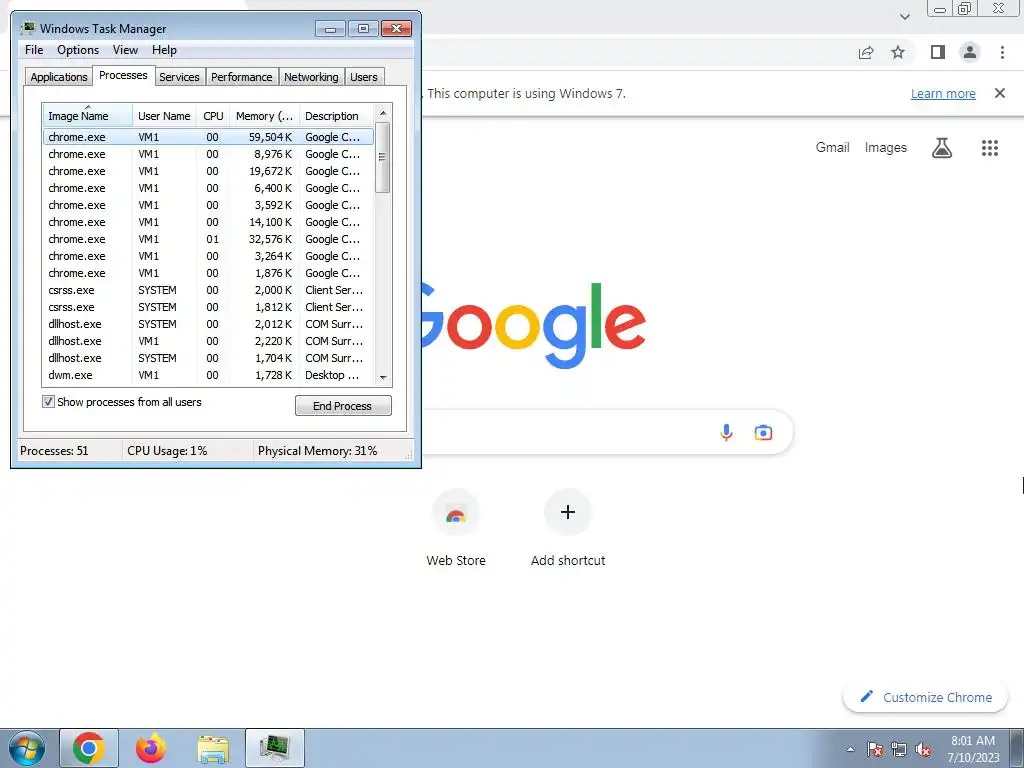This screenshot has width=1024, height=768.
Task: Select the Processes tab
Action: tap(123, 76)
